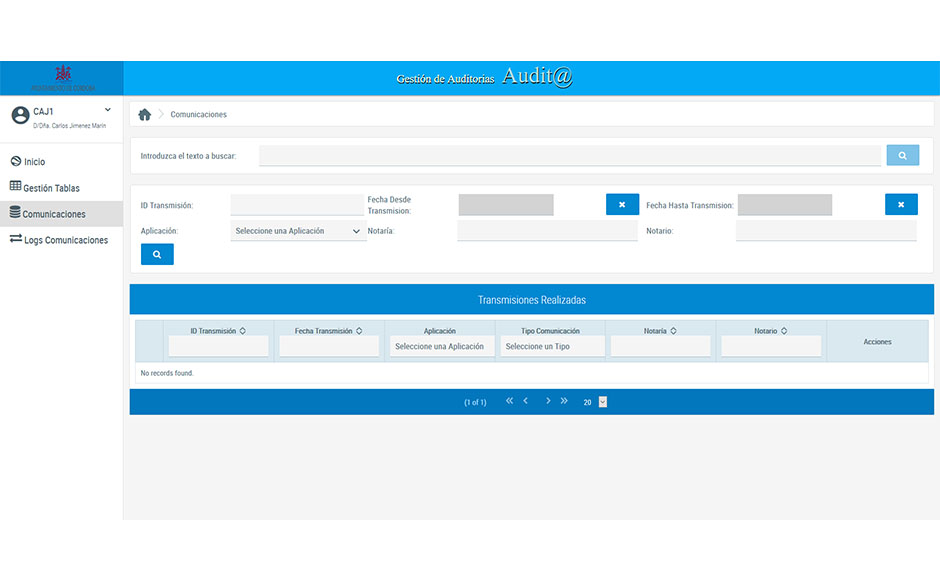Jump to the last results page

coord(564,401)
